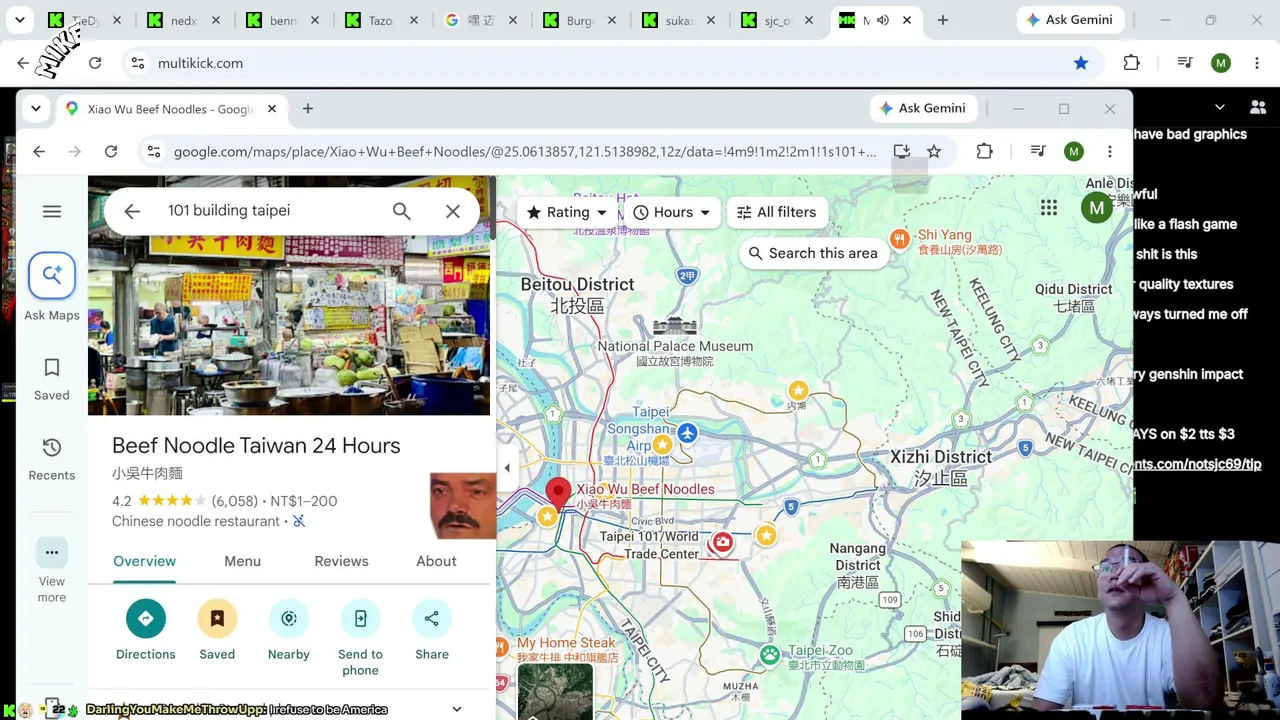Screen dimensions: 1280x720
Task: Switch to the Overview tab
Action: pos(144,561)
